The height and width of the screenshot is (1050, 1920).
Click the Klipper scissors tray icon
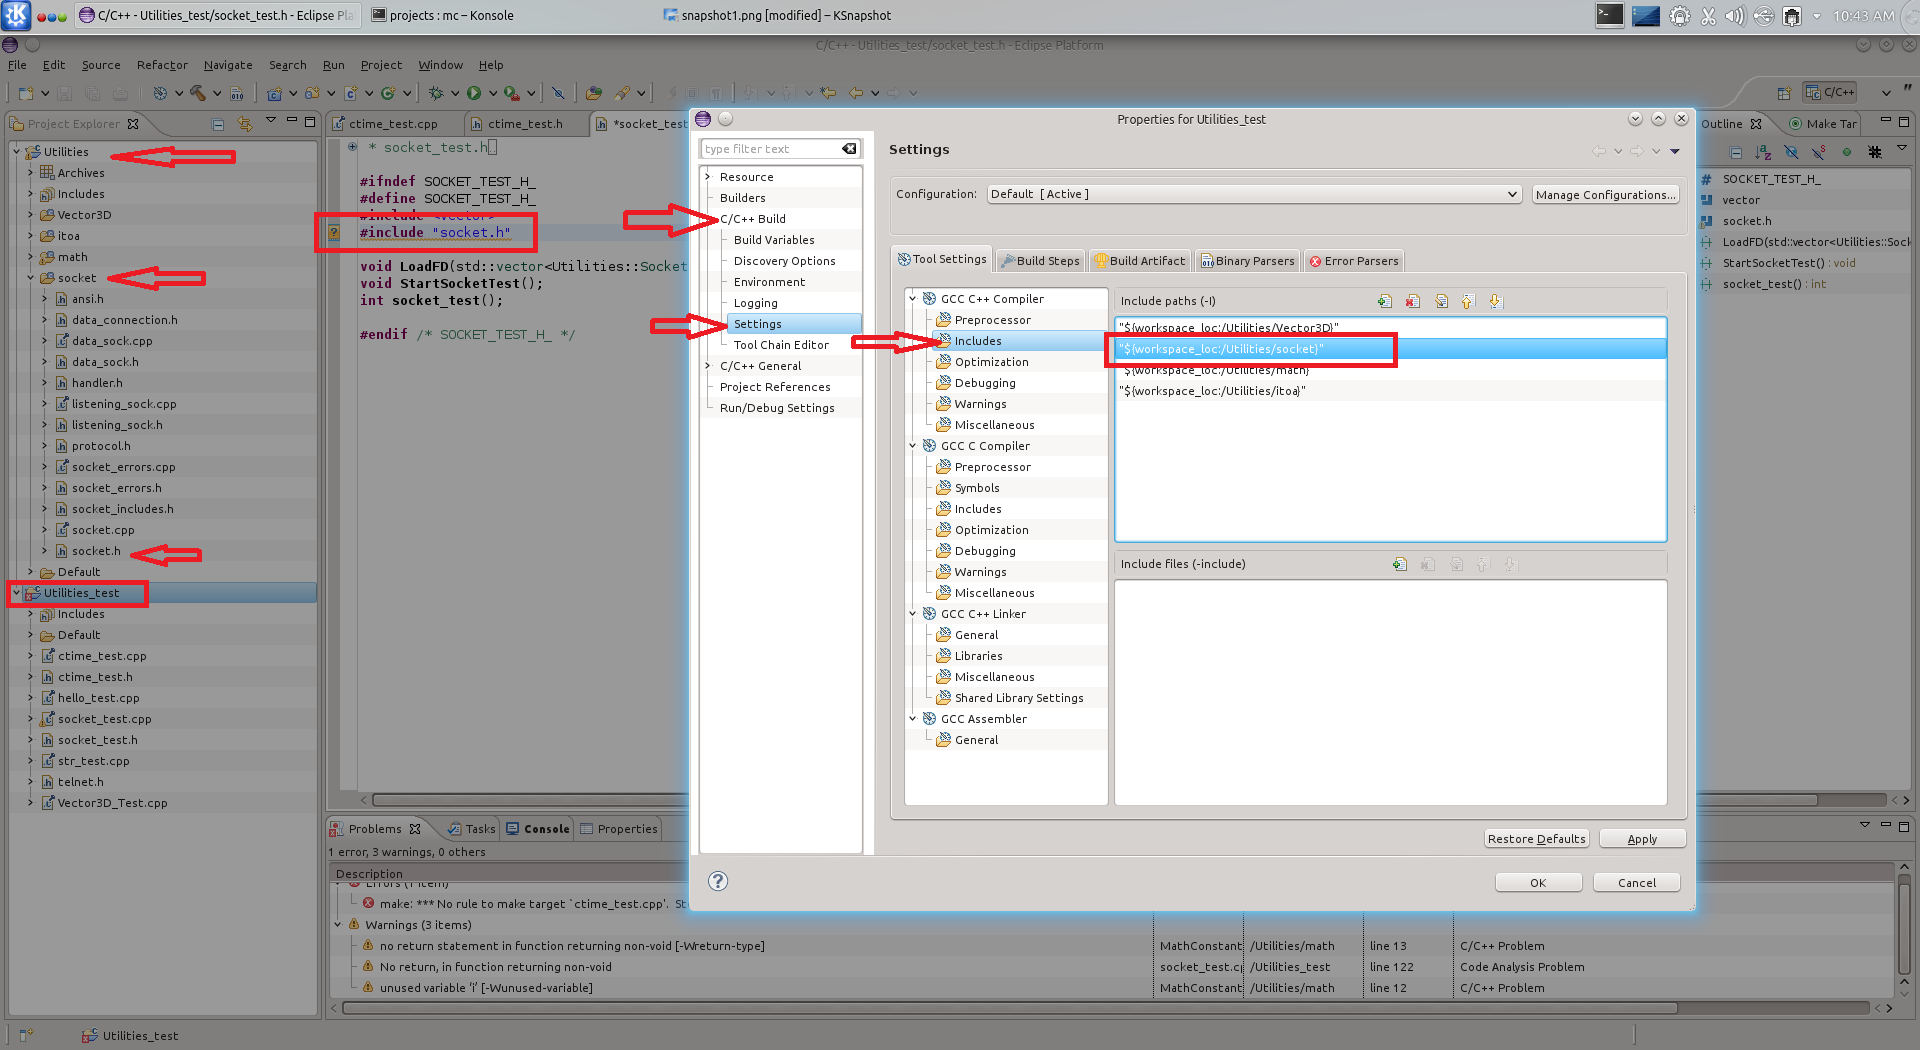[1708, 16]
